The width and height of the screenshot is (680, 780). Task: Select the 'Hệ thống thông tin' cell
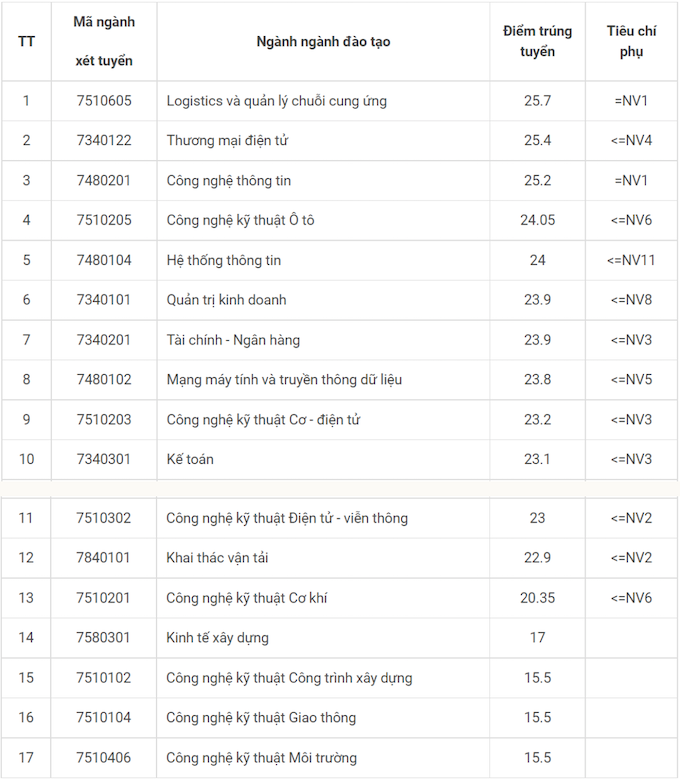224,260
